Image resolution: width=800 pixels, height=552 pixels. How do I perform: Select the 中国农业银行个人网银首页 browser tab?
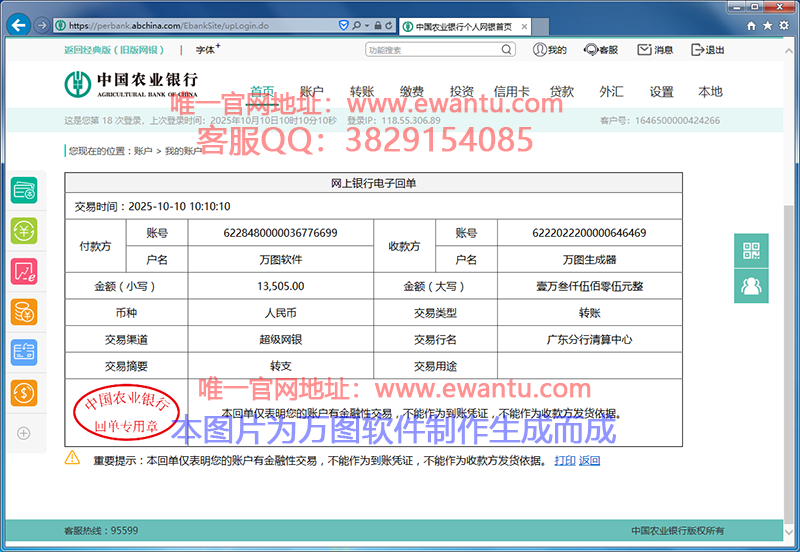464,27
